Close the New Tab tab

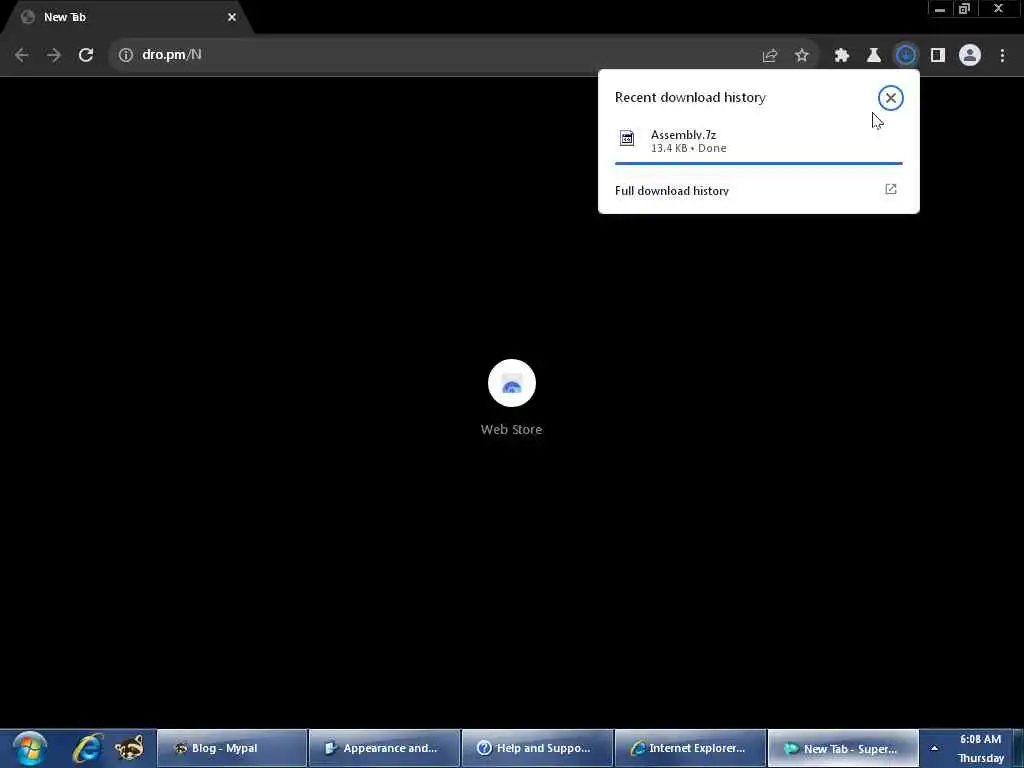click(x=232, y=18)
